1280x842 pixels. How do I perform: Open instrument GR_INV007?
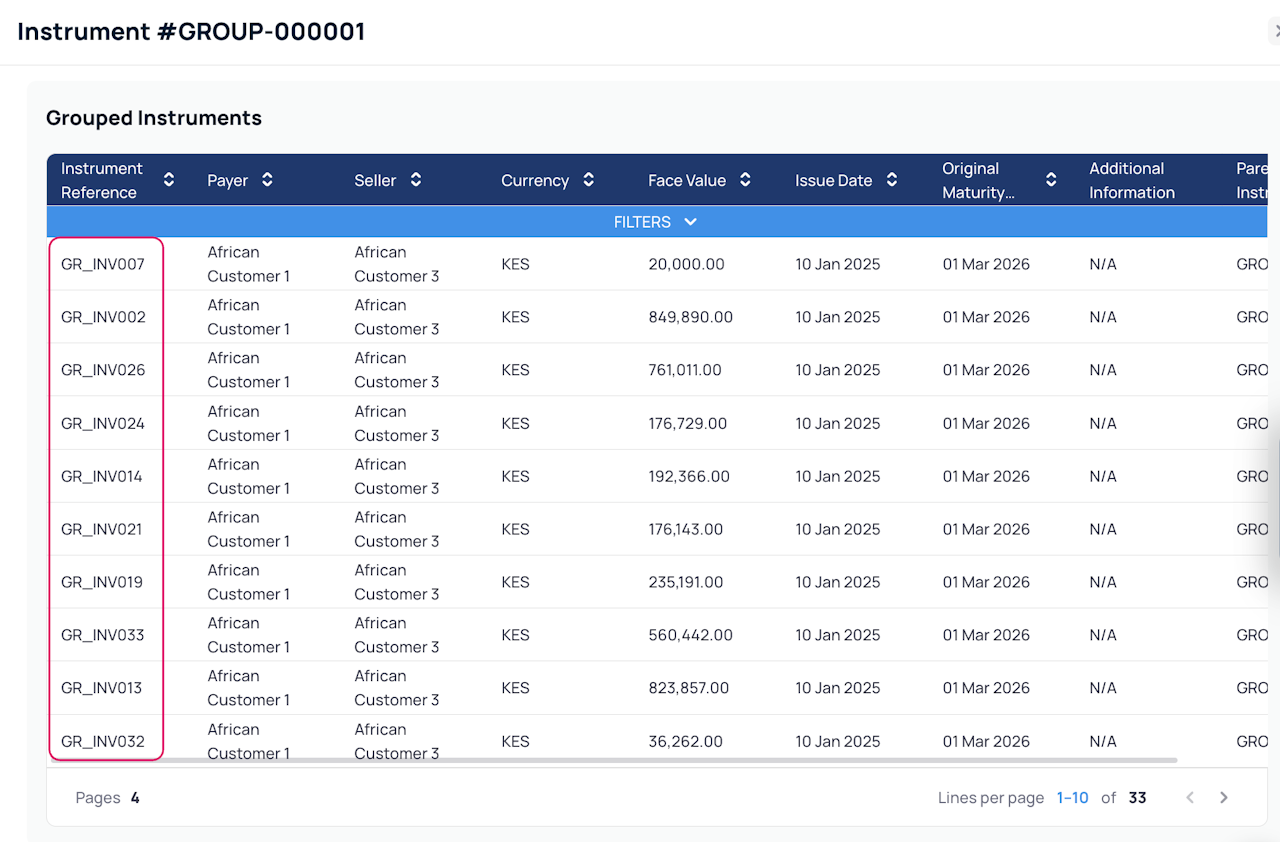click(x=103, y=264)
